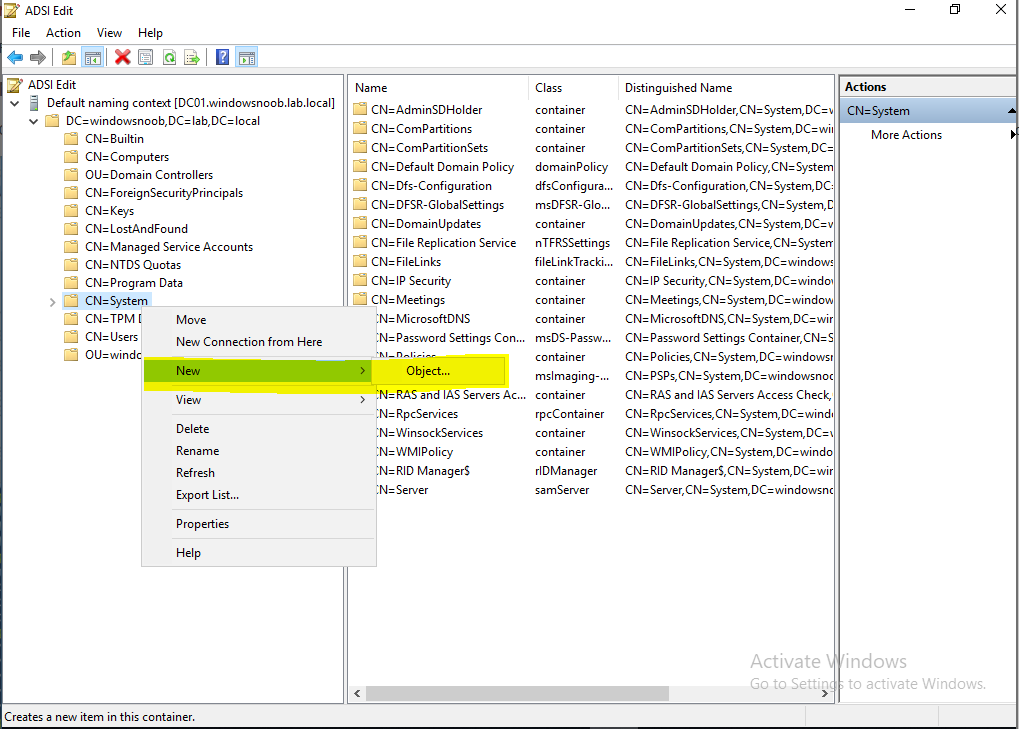Click the Forward arrow toolbar icon
Screen dimensions: 1019x729
[38, 58]
